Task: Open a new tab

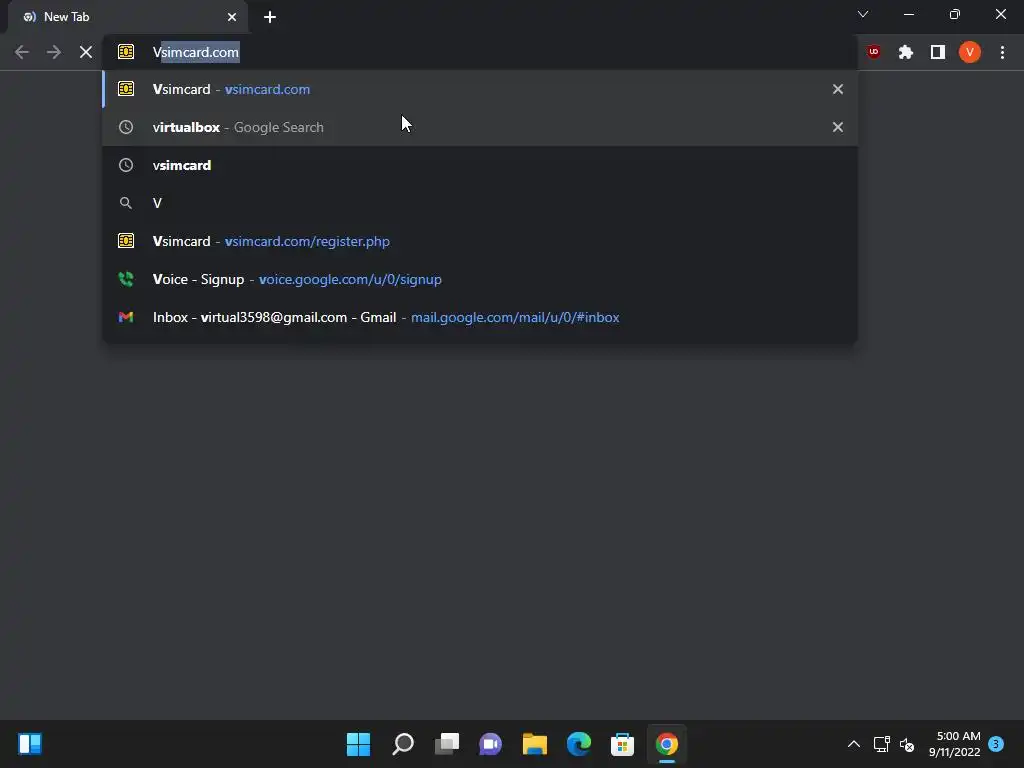Action: click(270, 17)
